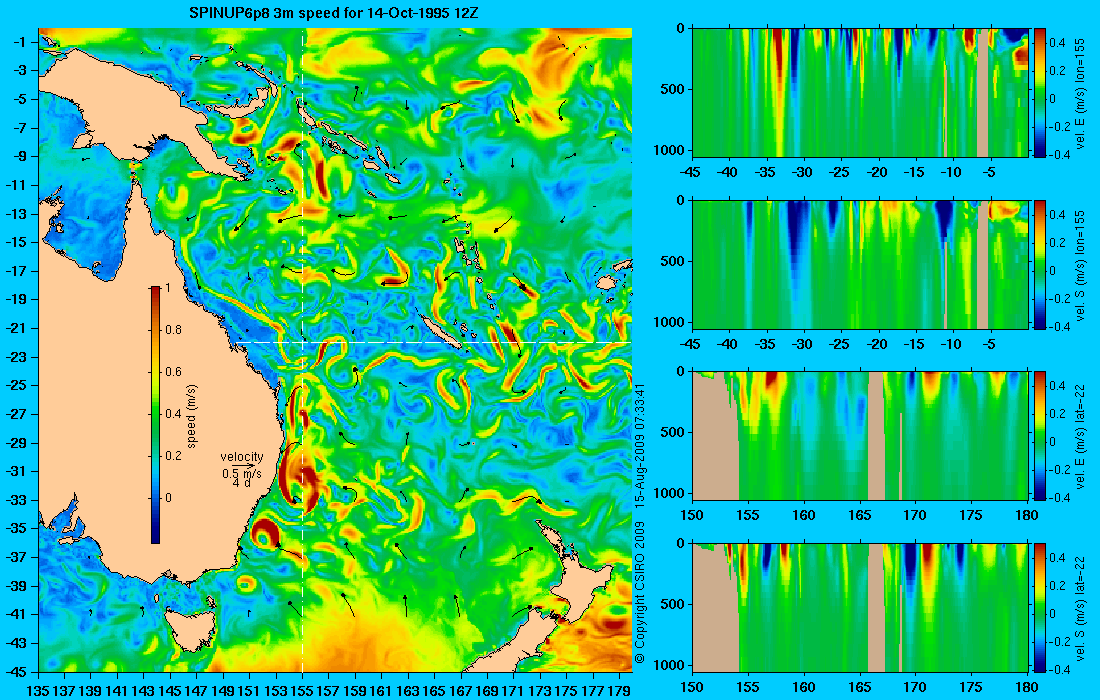Click the "0.8" tick on the speed colorbar
The image size is (1100, 700).
(173, 330)
